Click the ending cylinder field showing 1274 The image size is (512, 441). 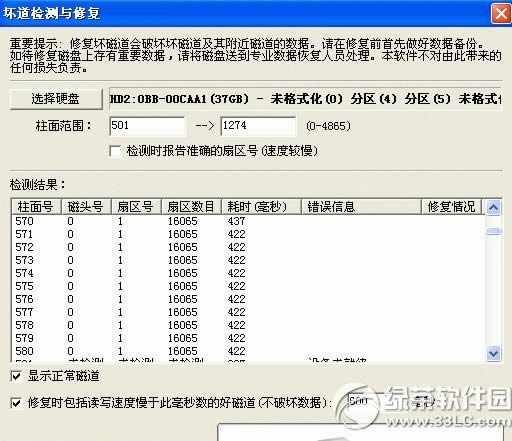pos(258,126)
